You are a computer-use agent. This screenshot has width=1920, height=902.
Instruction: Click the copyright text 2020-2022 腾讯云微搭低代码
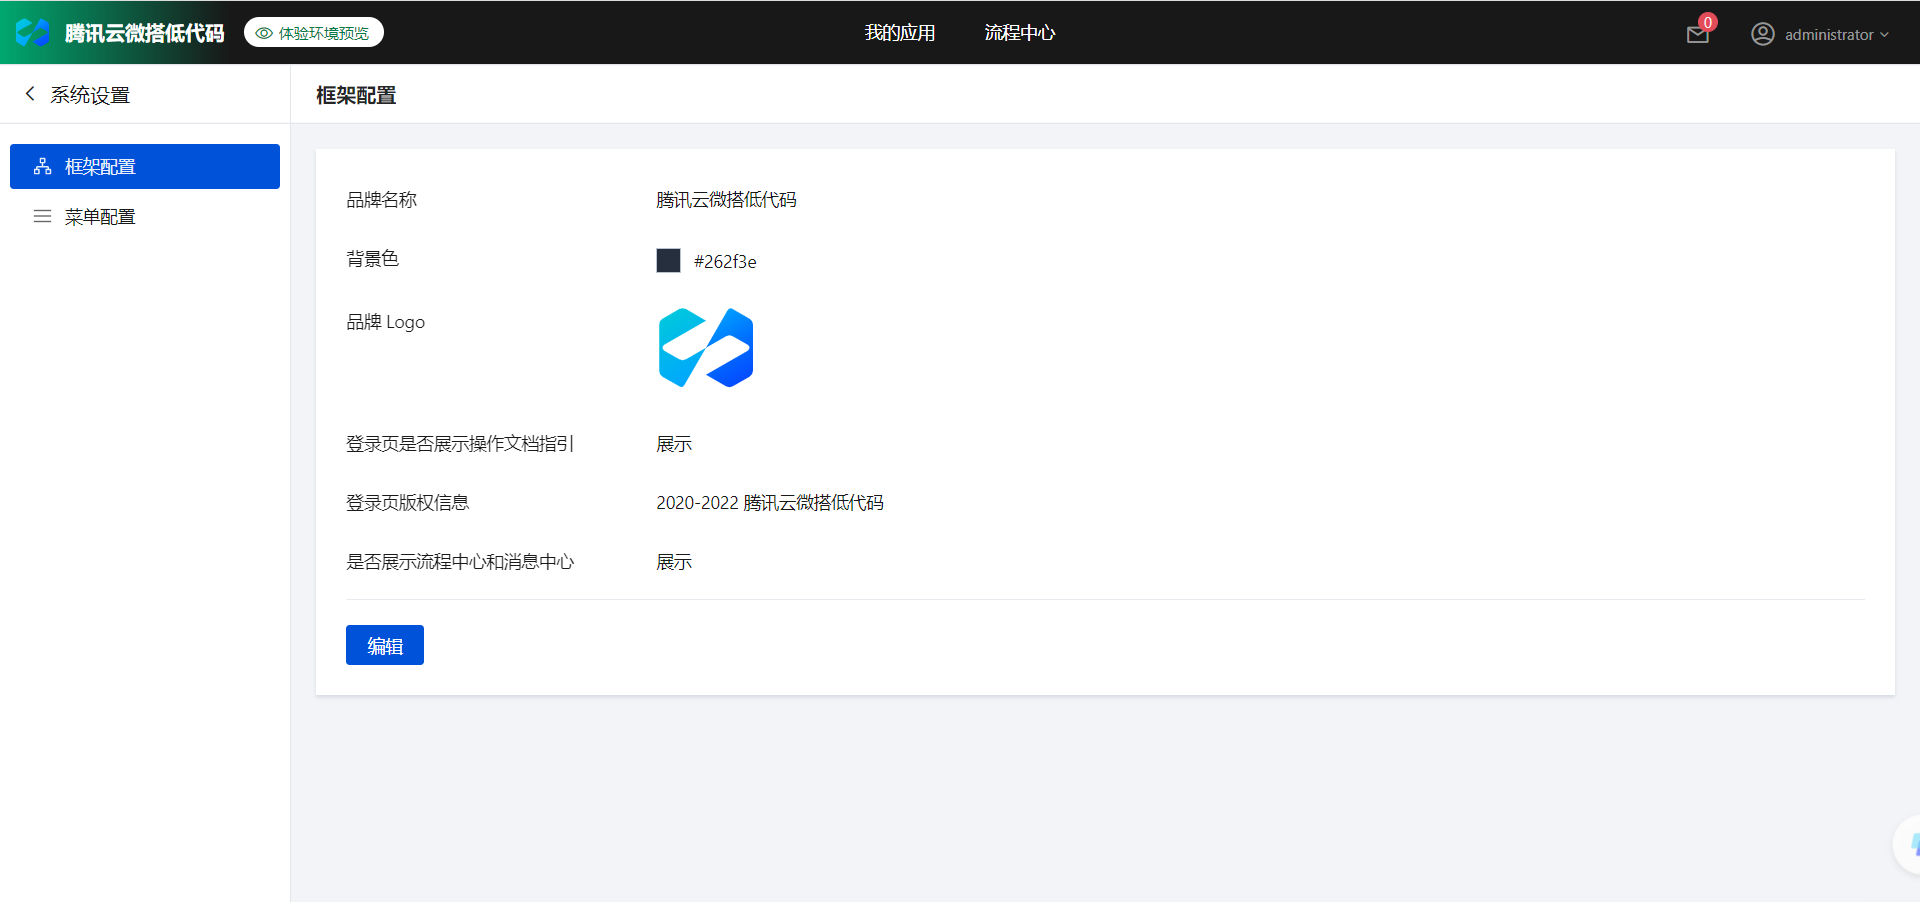tap(770, 503)
